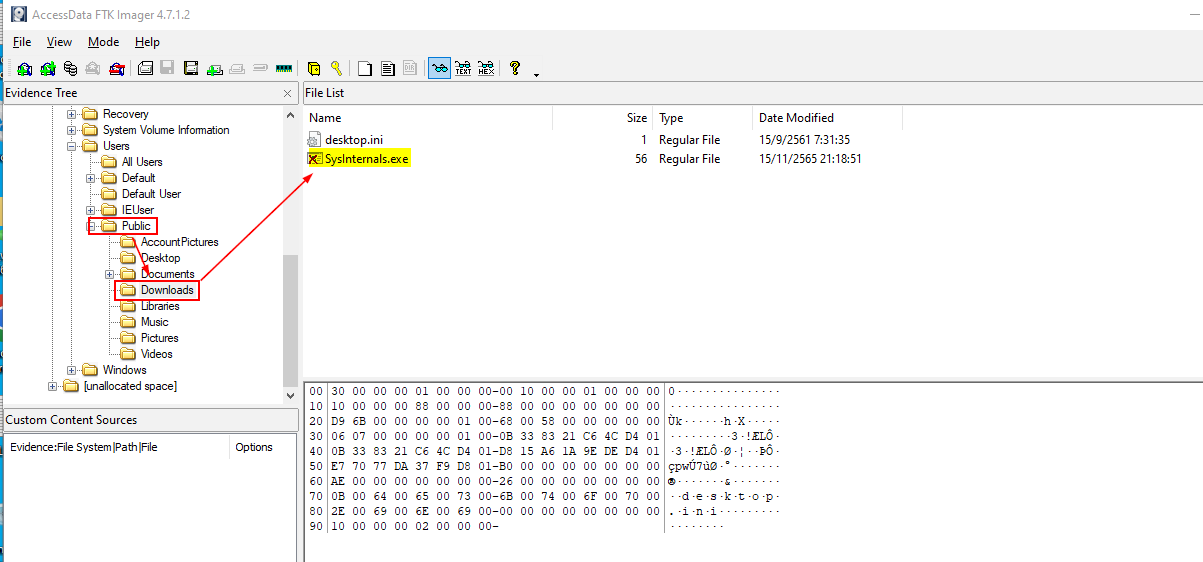Open the Help menu
Viewport: 1203px width, 562px height.
click(x=147, y=42)
